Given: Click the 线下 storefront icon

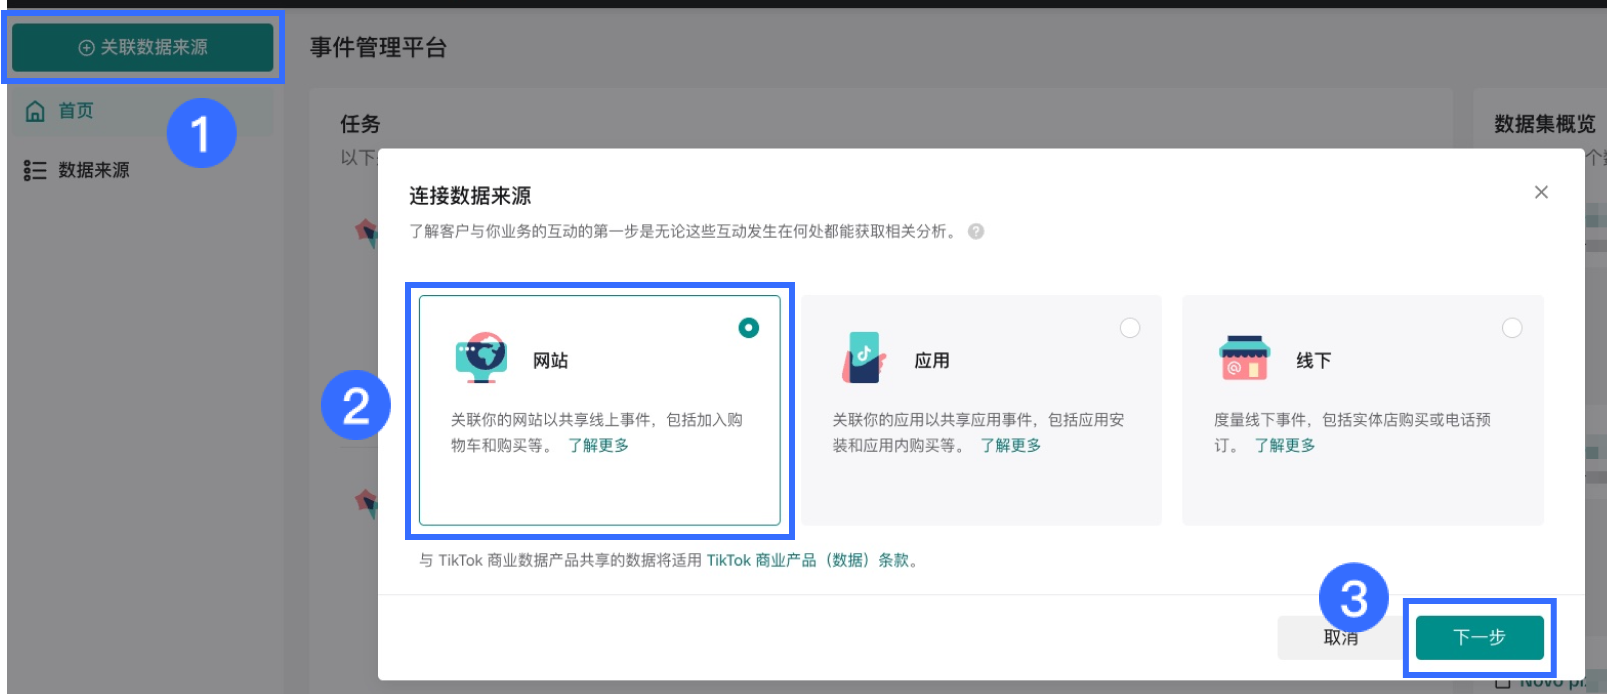Looking at the screenshot, I should (1245, 358).
